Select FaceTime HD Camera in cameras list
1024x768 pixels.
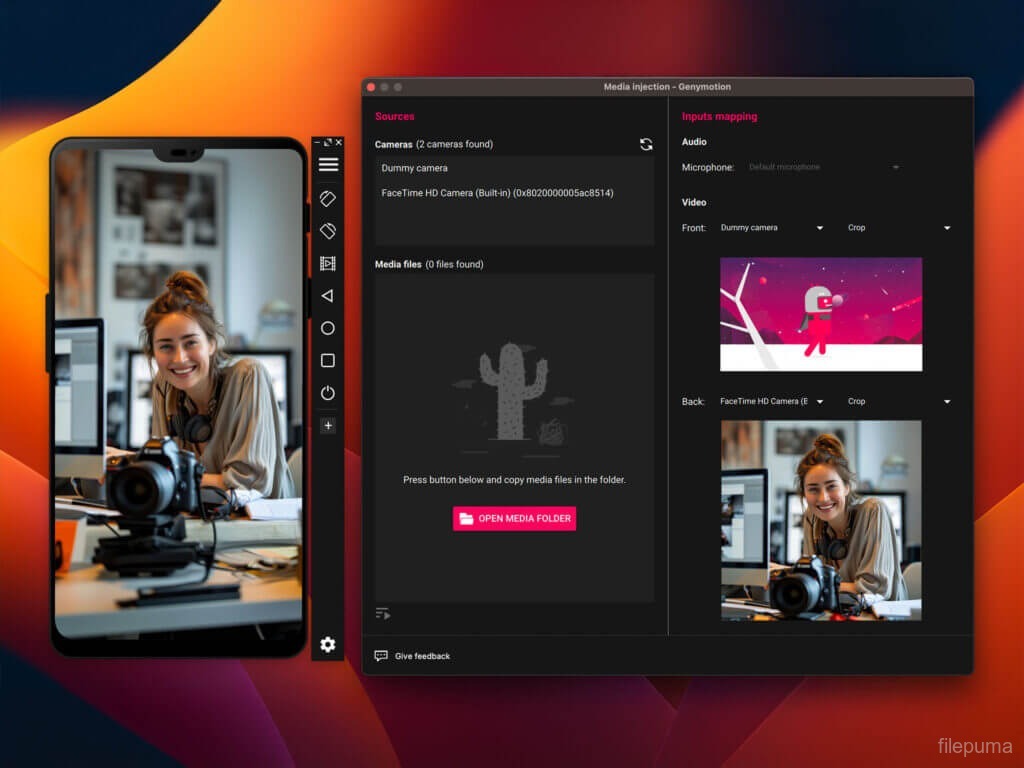click(x=497, y=193)
